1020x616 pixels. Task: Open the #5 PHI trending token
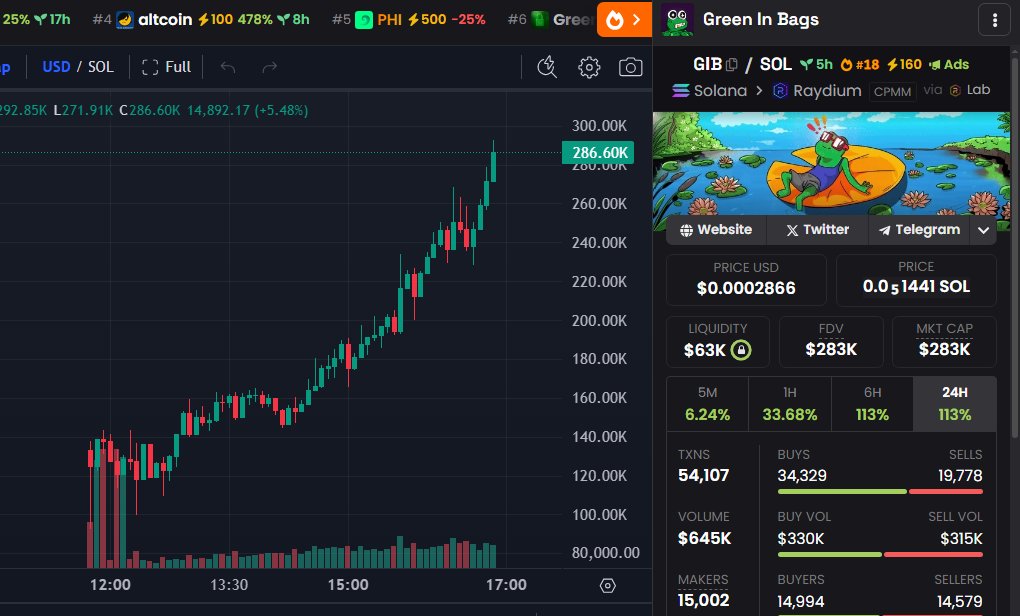(x=409, y=20)
